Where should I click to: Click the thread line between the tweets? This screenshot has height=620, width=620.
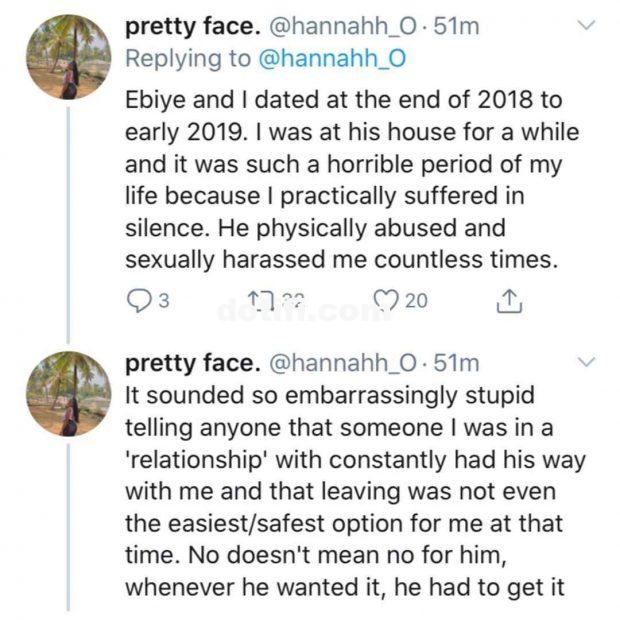tap(69, 225)
